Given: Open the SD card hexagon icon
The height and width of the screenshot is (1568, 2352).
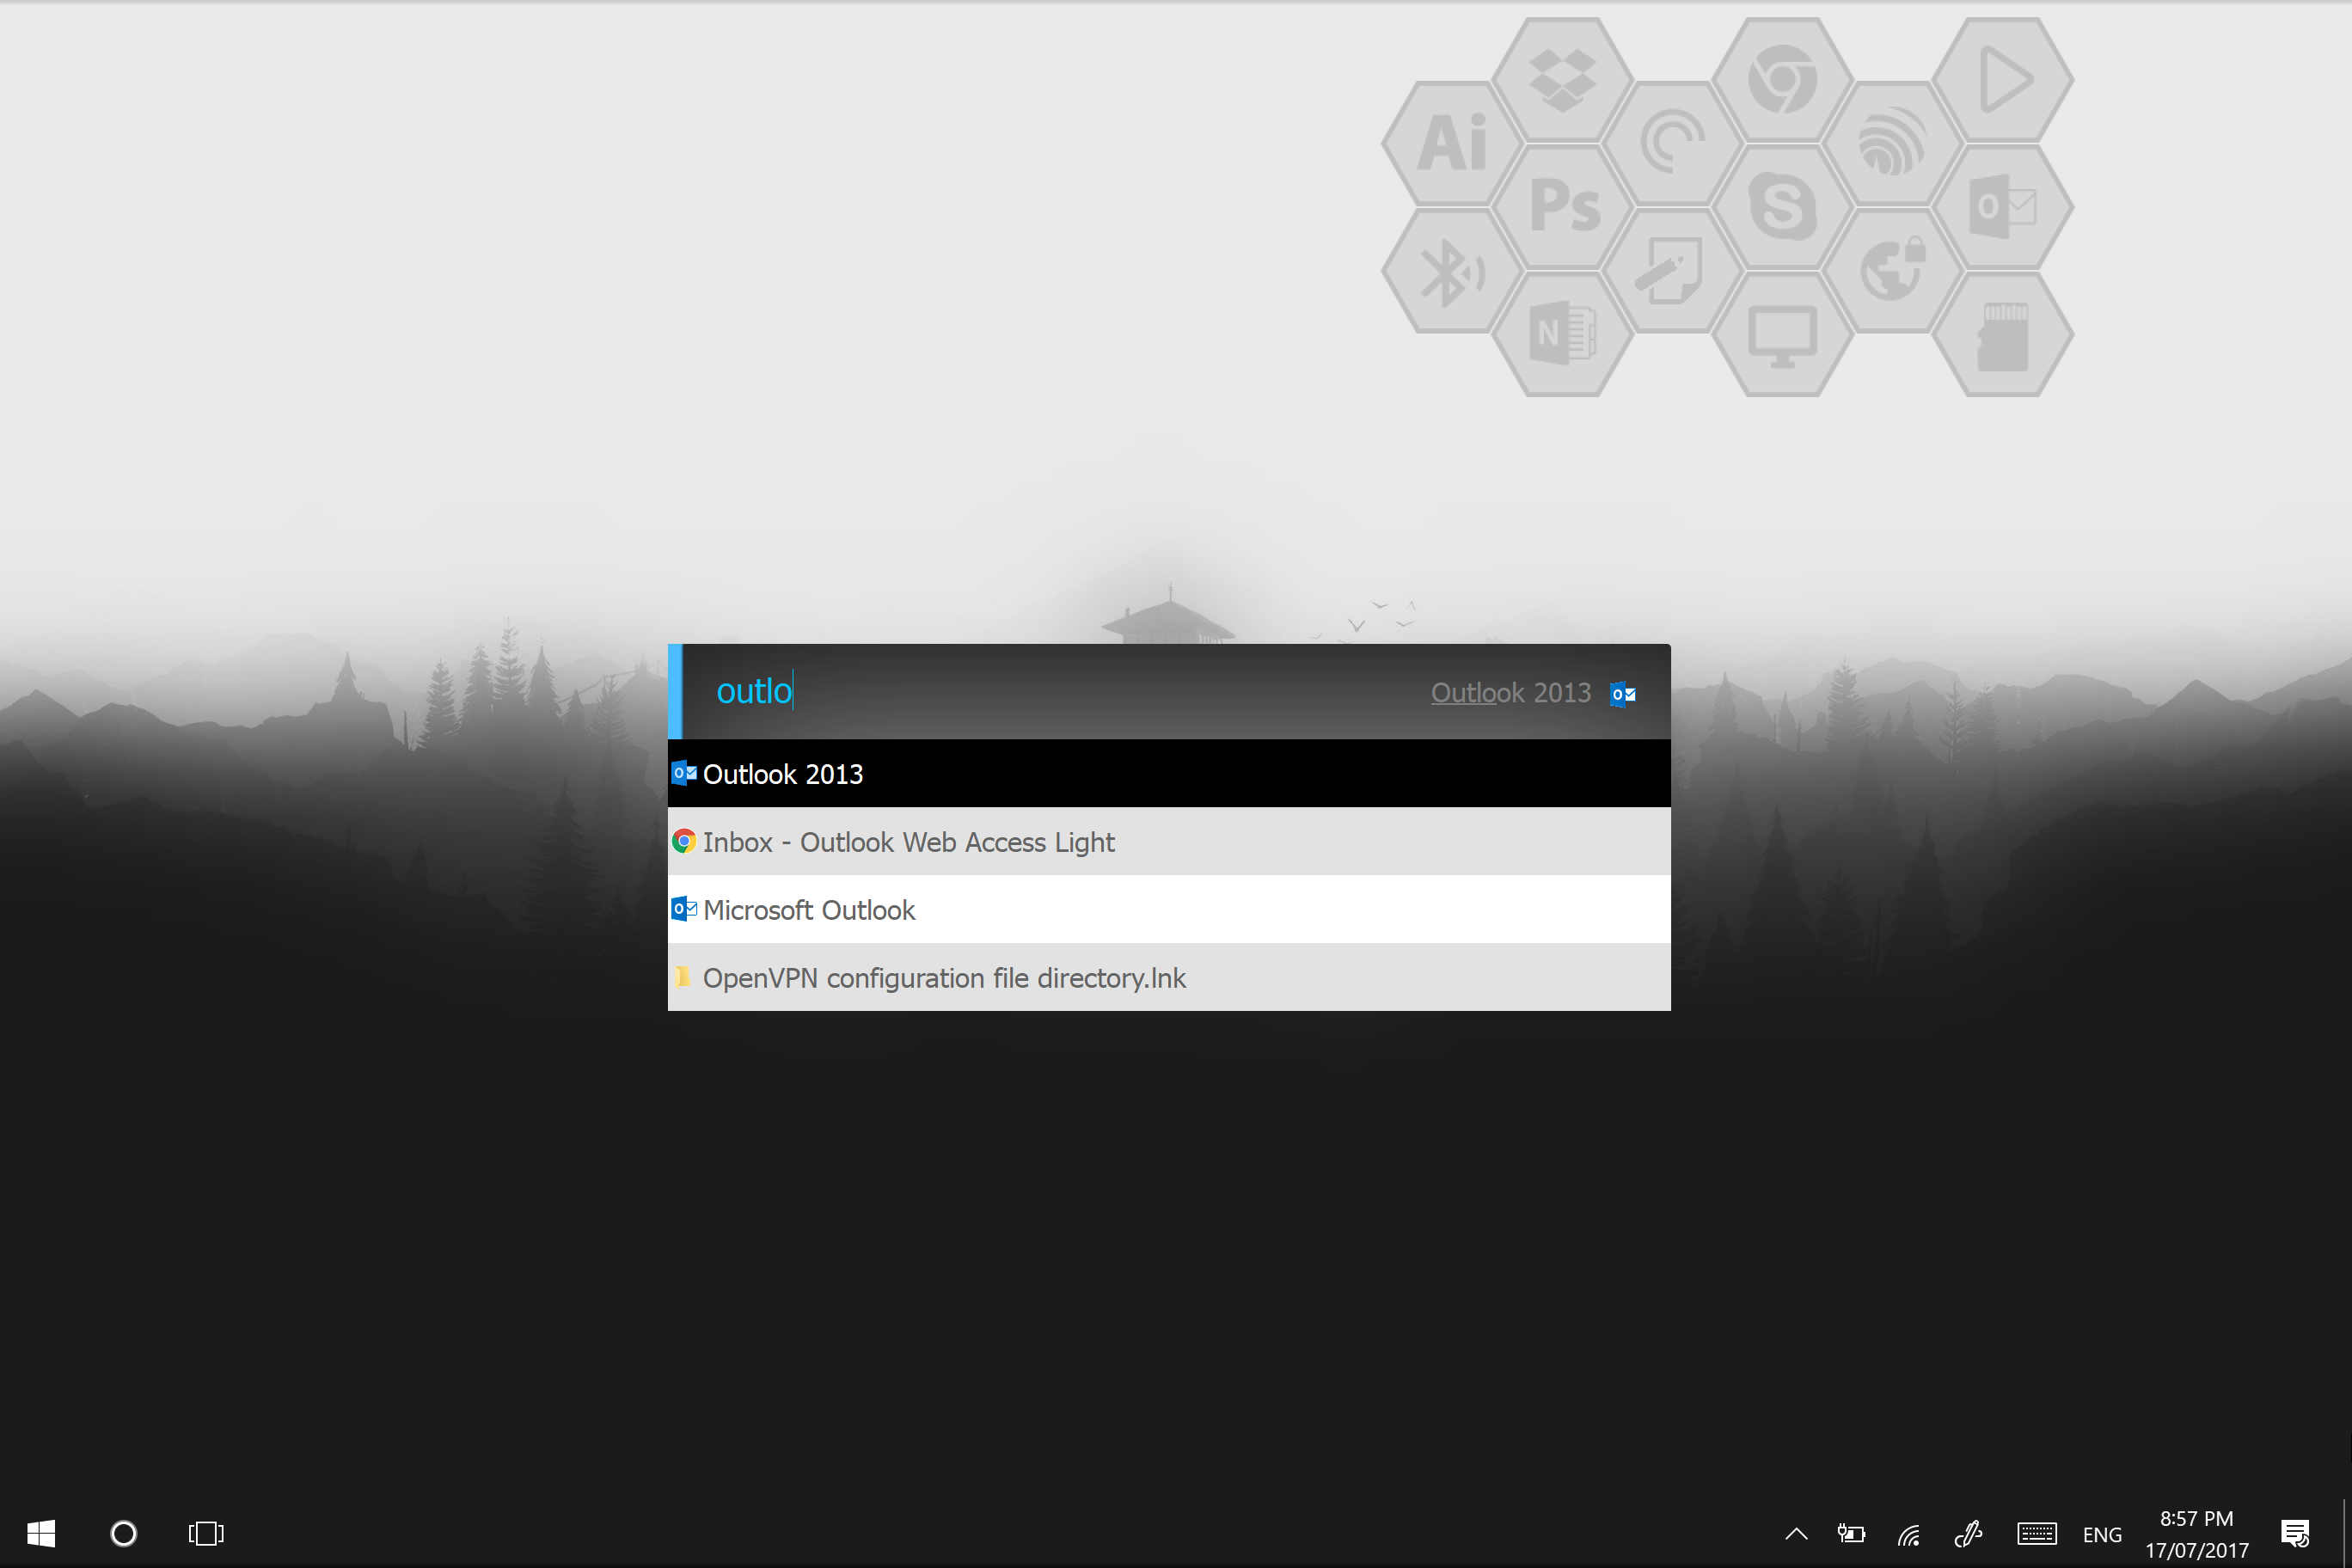Looking at the screenshot, I should click(2002, 335).
